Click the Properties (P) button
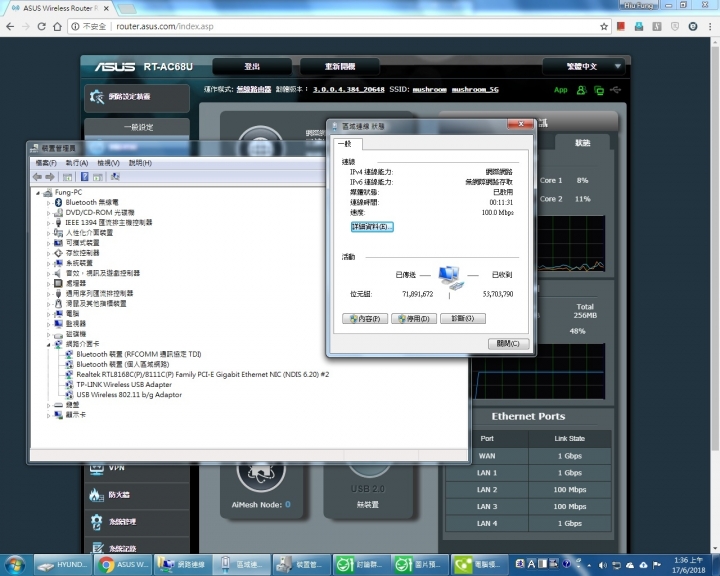This screenshot has height=576, width=720. tap(365, 318)
